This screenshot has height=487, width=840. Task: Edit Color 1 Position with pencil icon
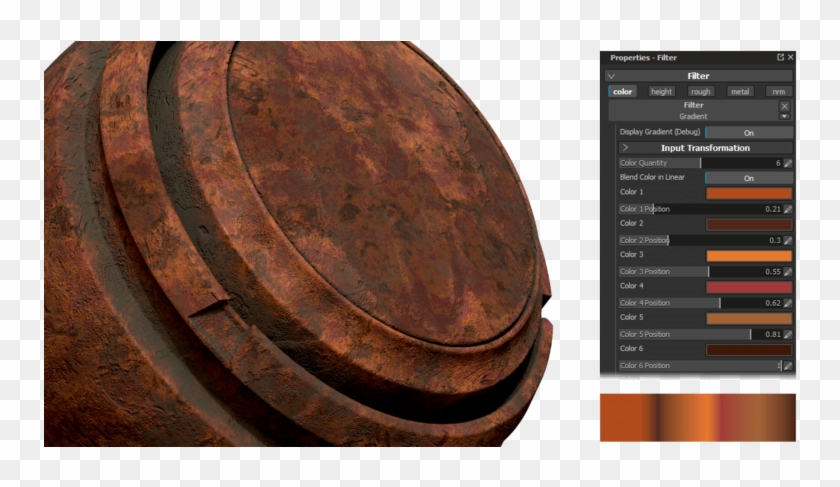pos(788,209)
